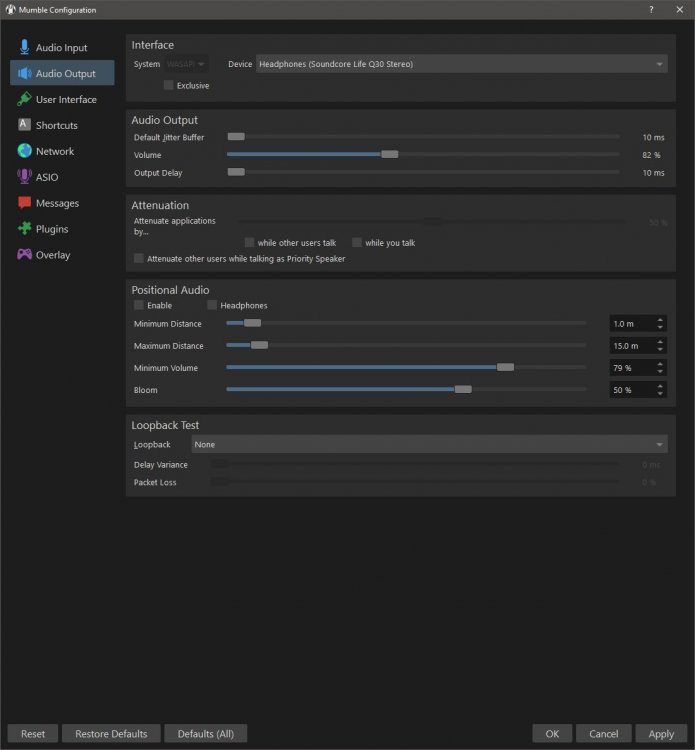695x750 pixels.
Task: Open Shortcuts via its keyboard icon
Action: coord(24,125)
